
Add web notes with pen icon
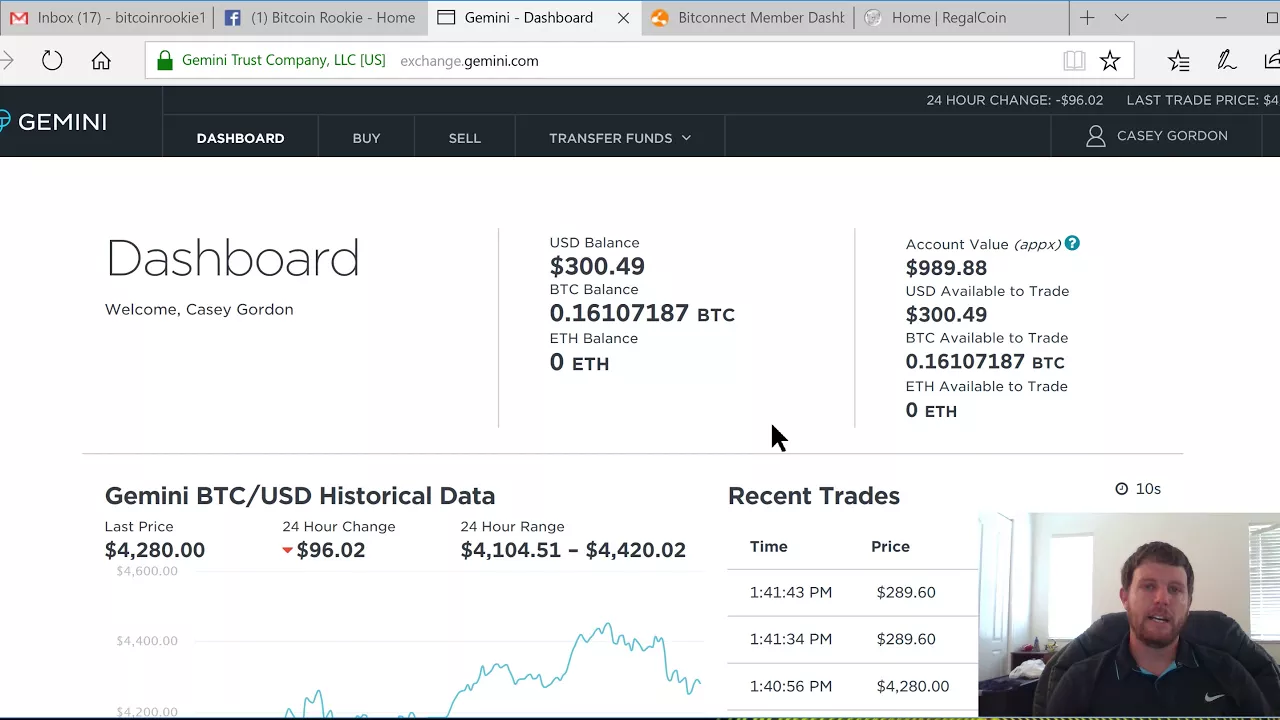(1227, 61)
